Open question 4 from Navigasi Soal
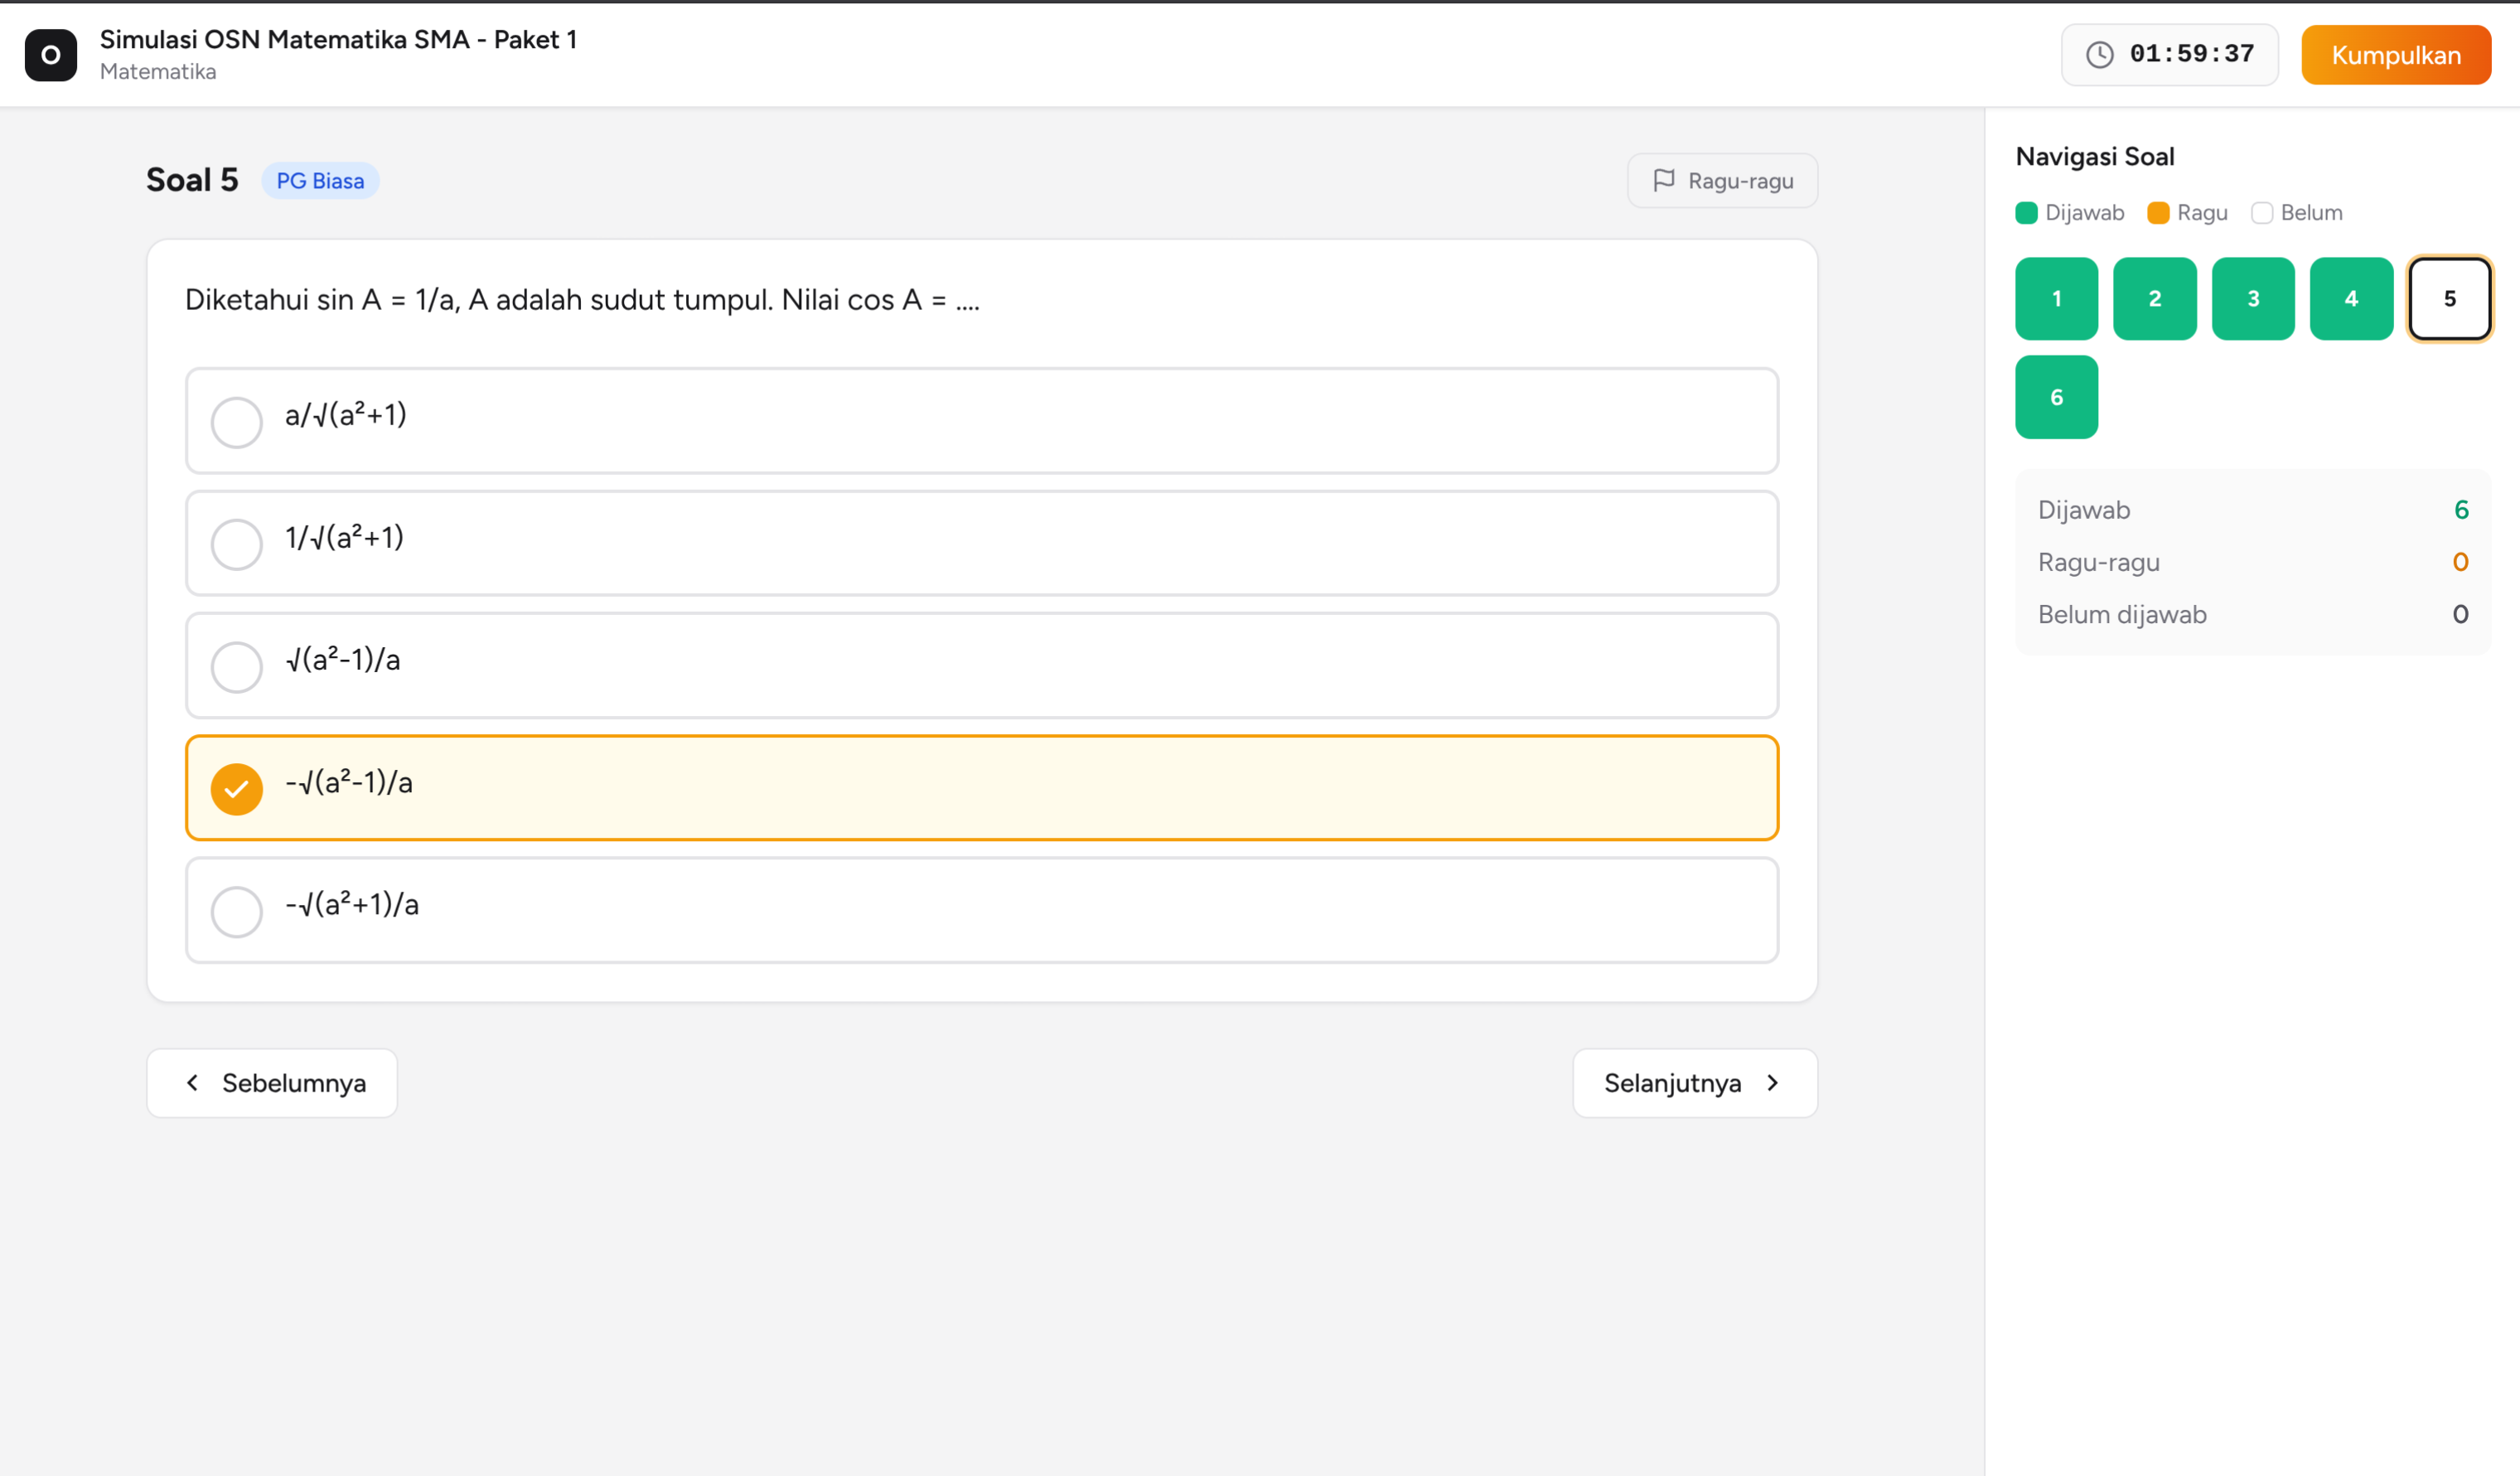The height and width of the screenshot is (1476, 2520). click(2351, 299)
